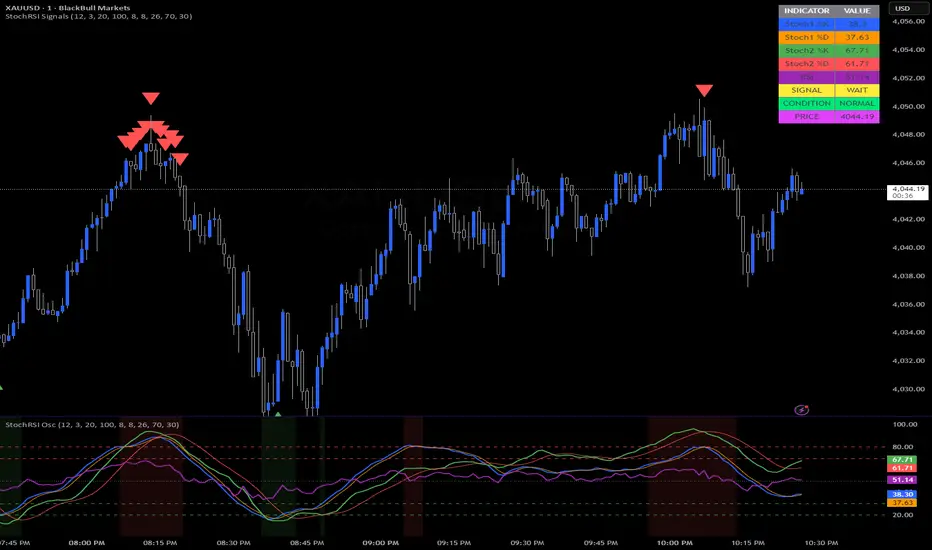Click the 08:45 PM time axis label
The height and width of the screenshot is (550, 932).
pos(307,543)
